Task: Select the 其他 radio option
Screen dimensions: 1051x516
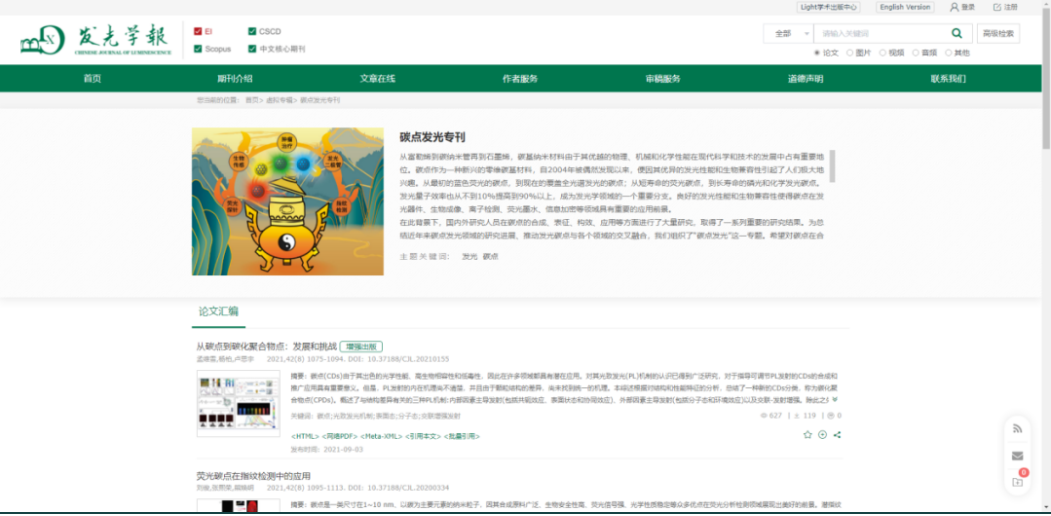Action: point(948,53)
